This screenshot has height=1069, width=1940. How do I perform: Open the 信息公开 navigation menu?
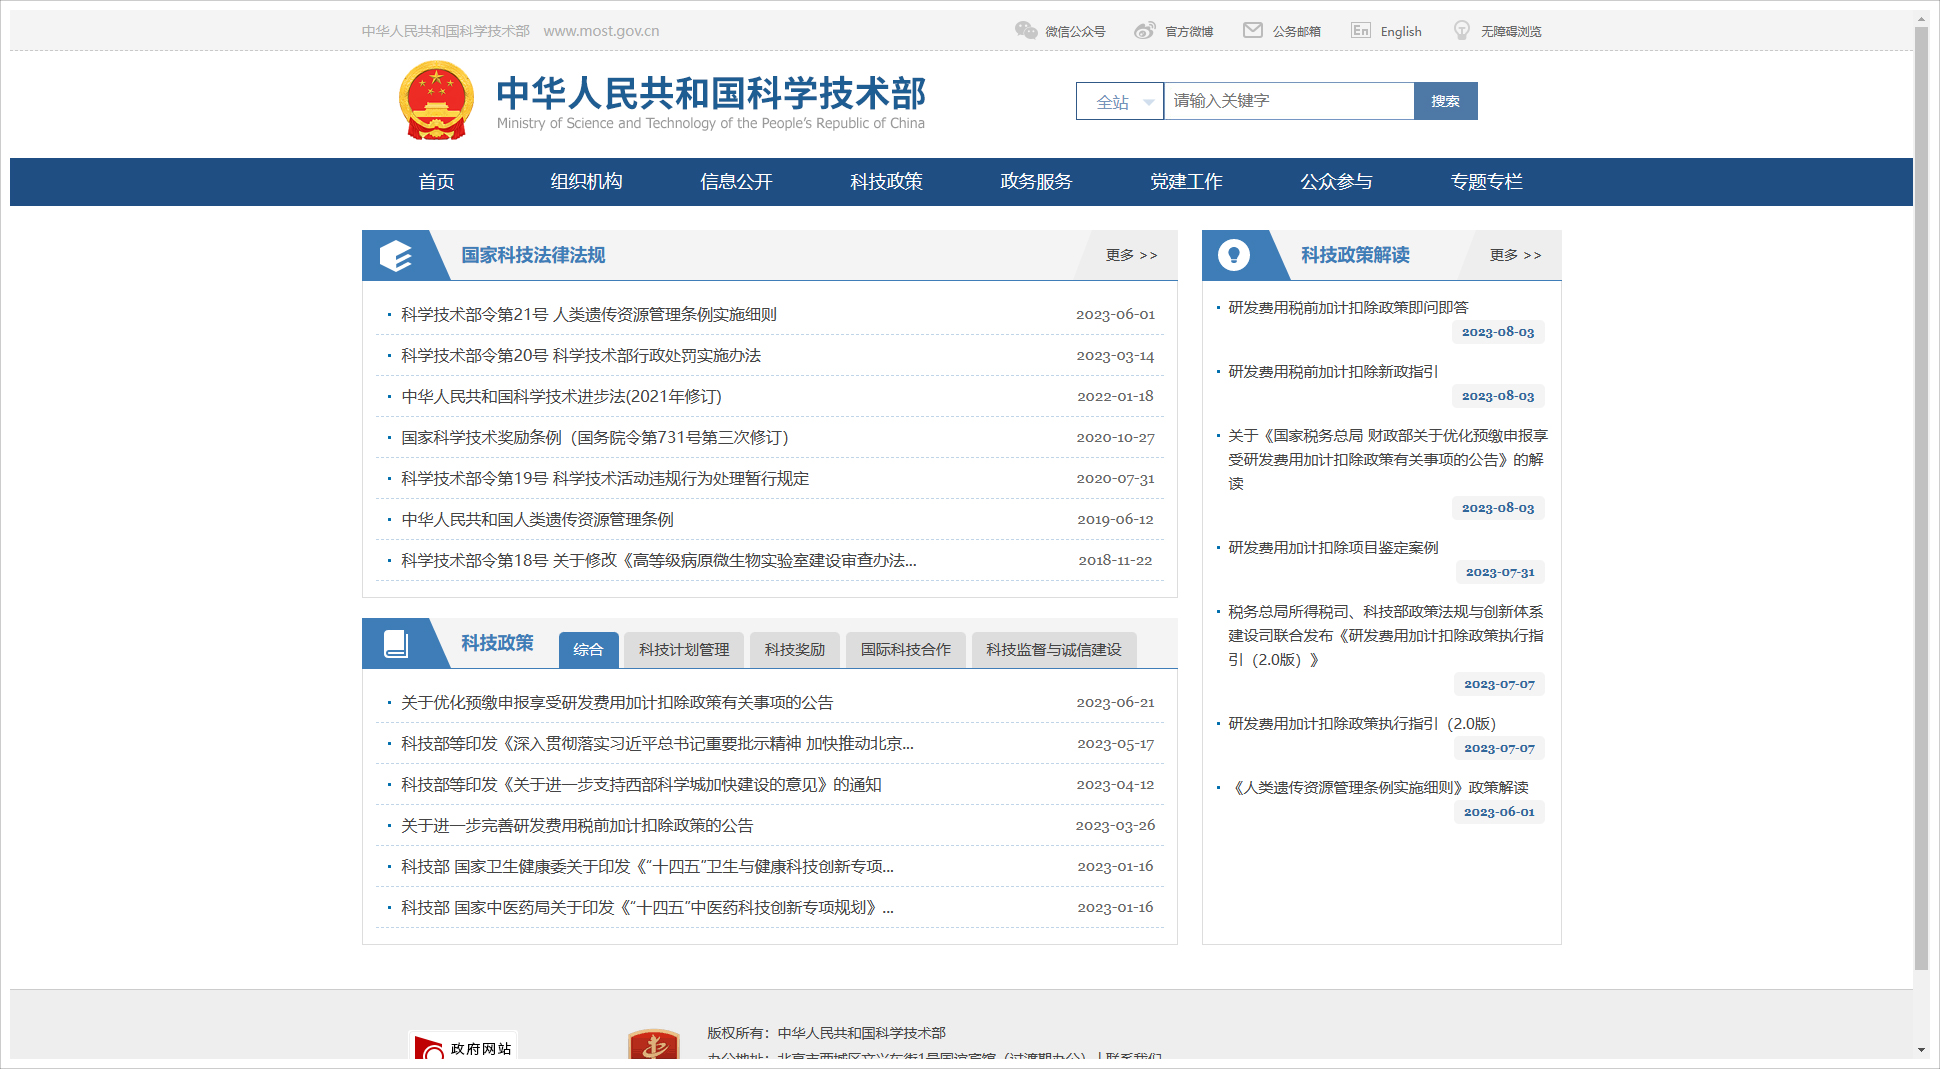pos(736,182)
